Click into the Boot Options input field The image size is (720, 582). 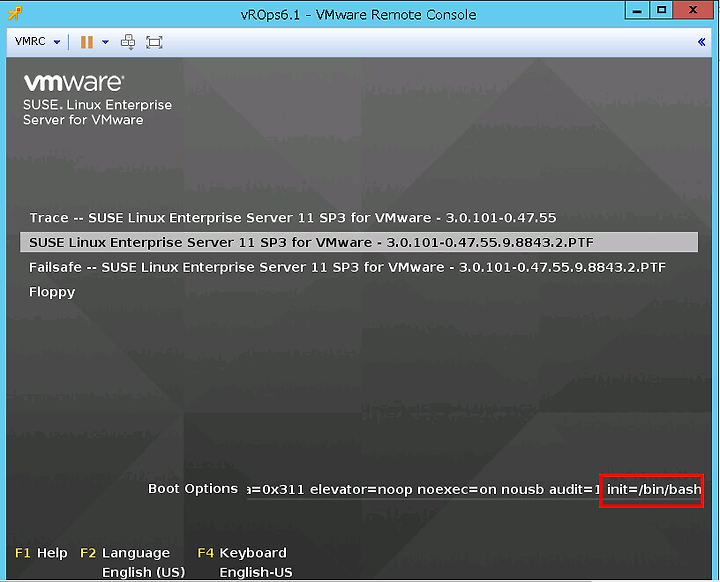click(x=474, y=490)
